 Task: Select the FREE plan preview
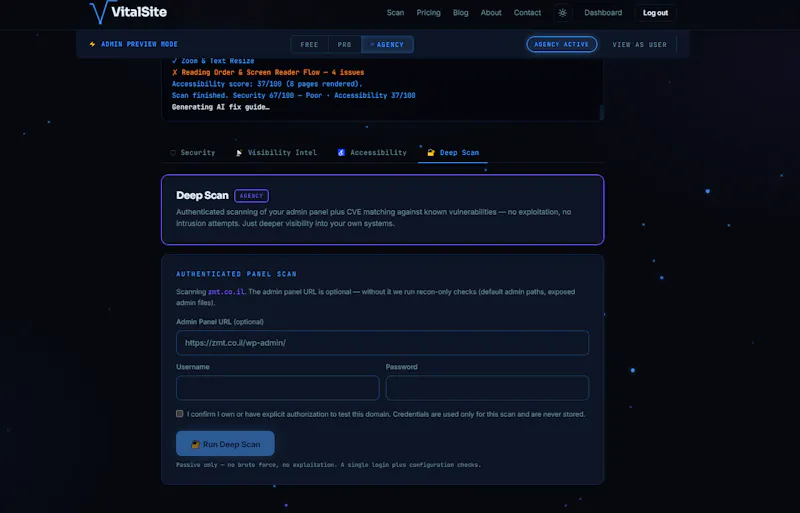(x=309, y=44)
